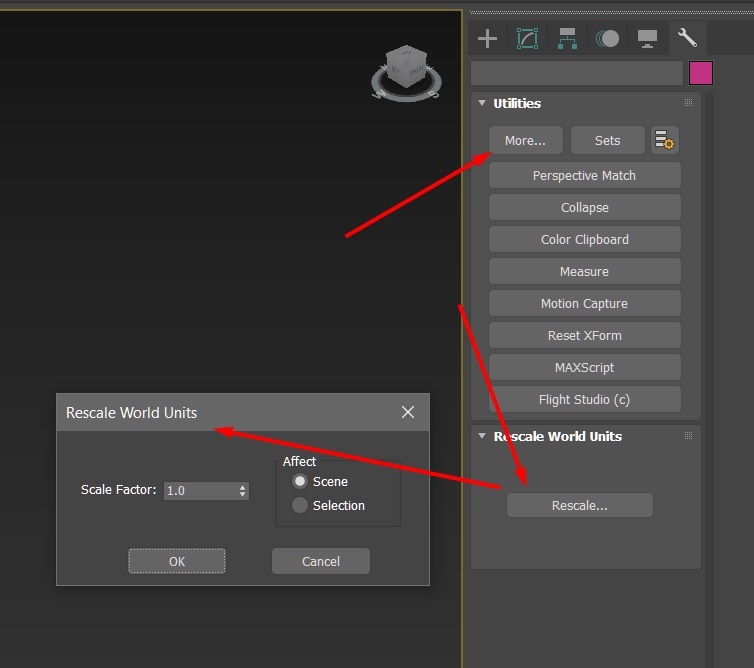The height and width of the screenshot is (668, 754).
Task: Confirm rescale with OK
Action: (177, 561)
